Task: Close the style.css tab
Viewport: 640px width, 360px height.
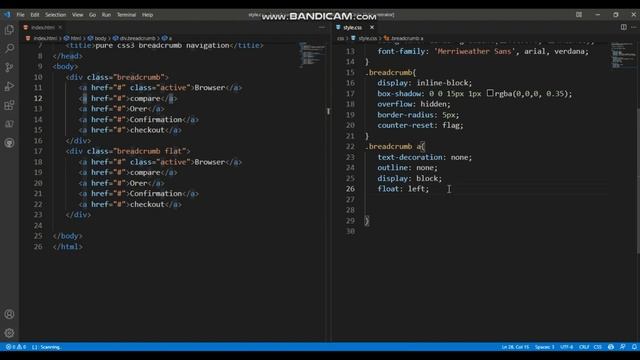Action: pyautogui.click(x=372, y=27)
